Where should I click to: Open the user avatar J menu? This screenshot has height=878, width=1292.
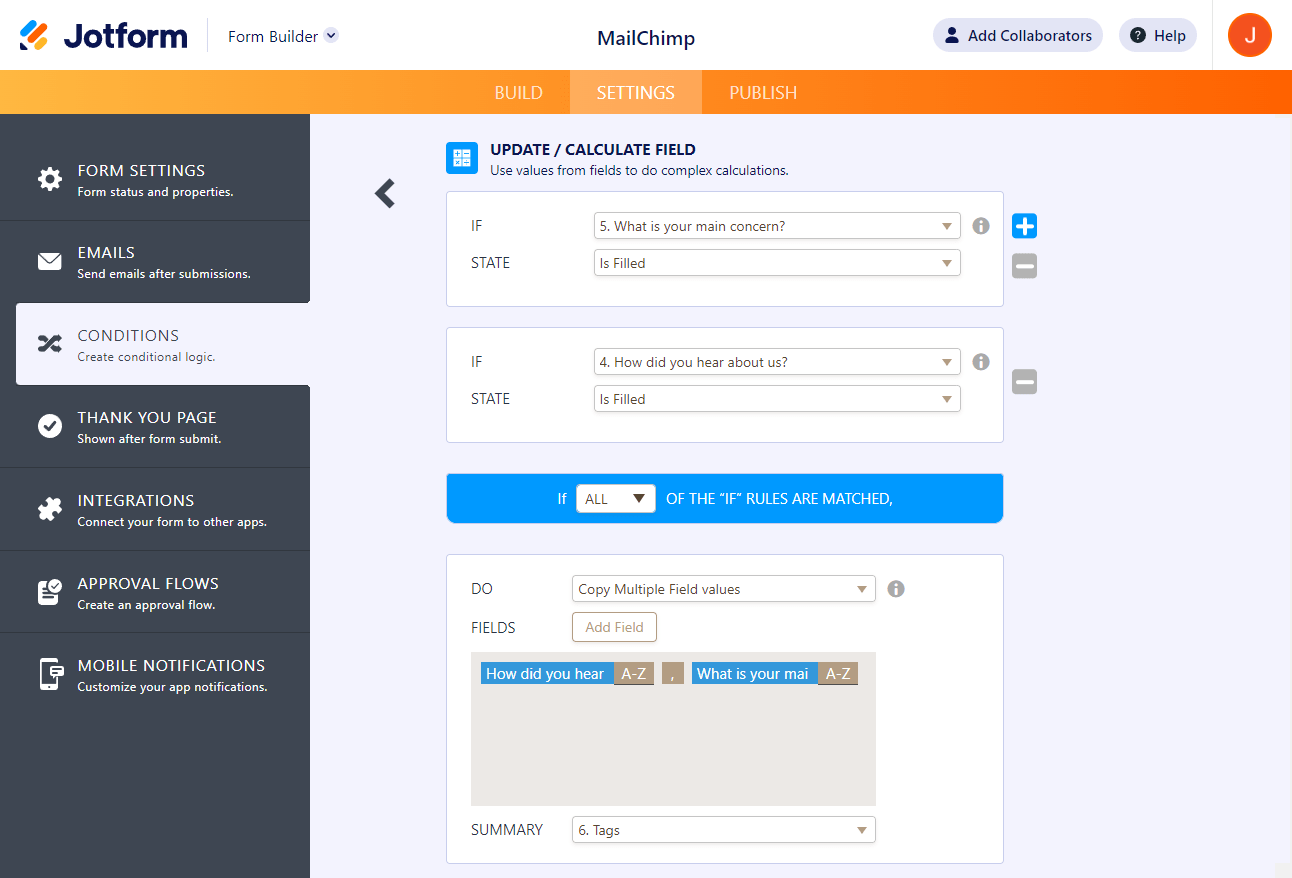(x=1250, y=35)
